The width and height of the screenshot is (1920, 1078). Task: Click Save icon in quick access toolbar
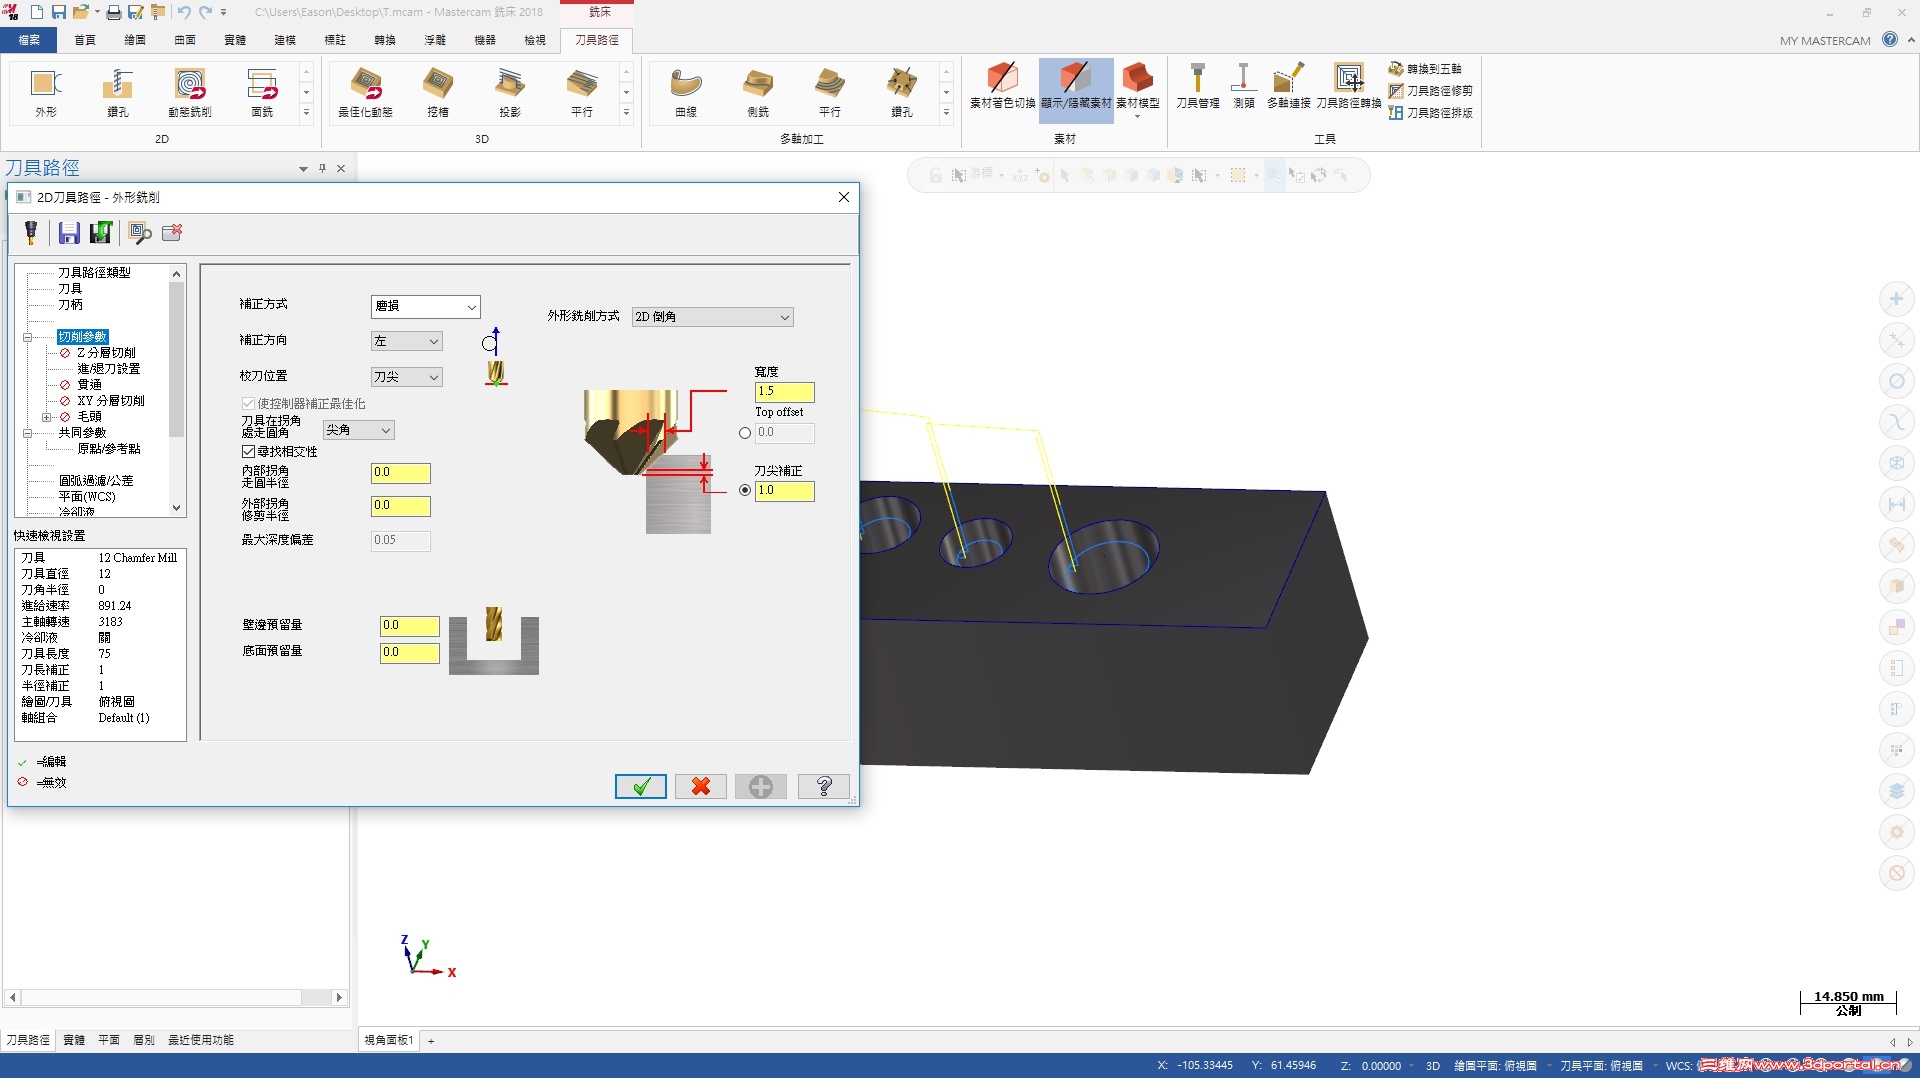(x=59, y=12)
